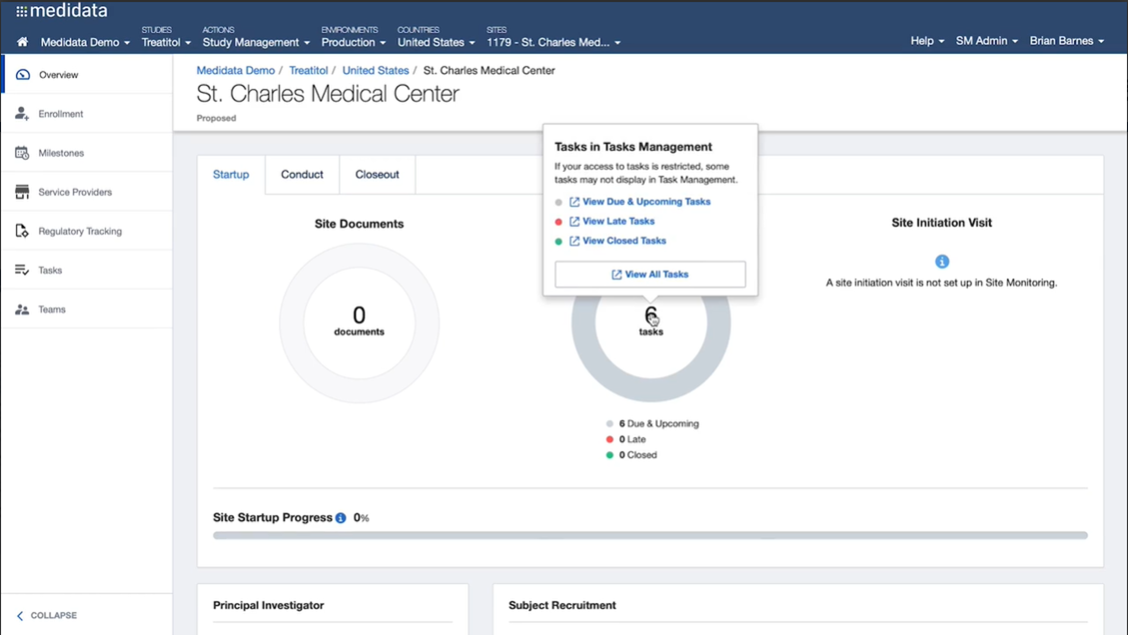Click the Treatitol breadcrumb link

click(308, 70)
